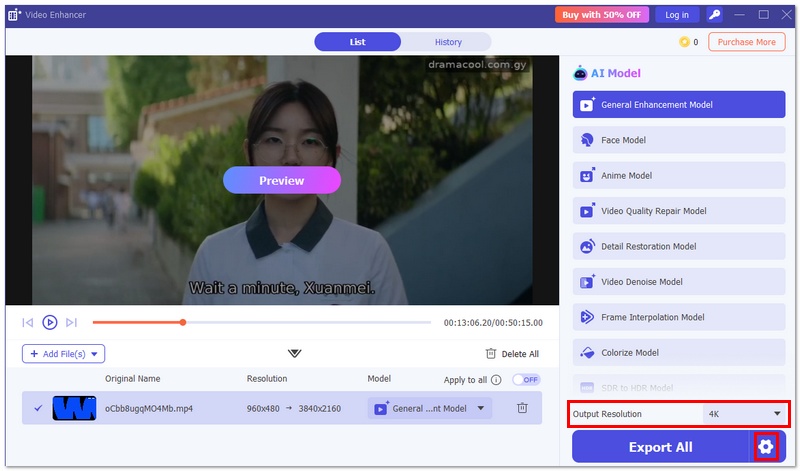Image resolution: width=800 pixels, height=471 pixels.
Task: Click the gold coin balance icon
Action: tap(684, 42)
